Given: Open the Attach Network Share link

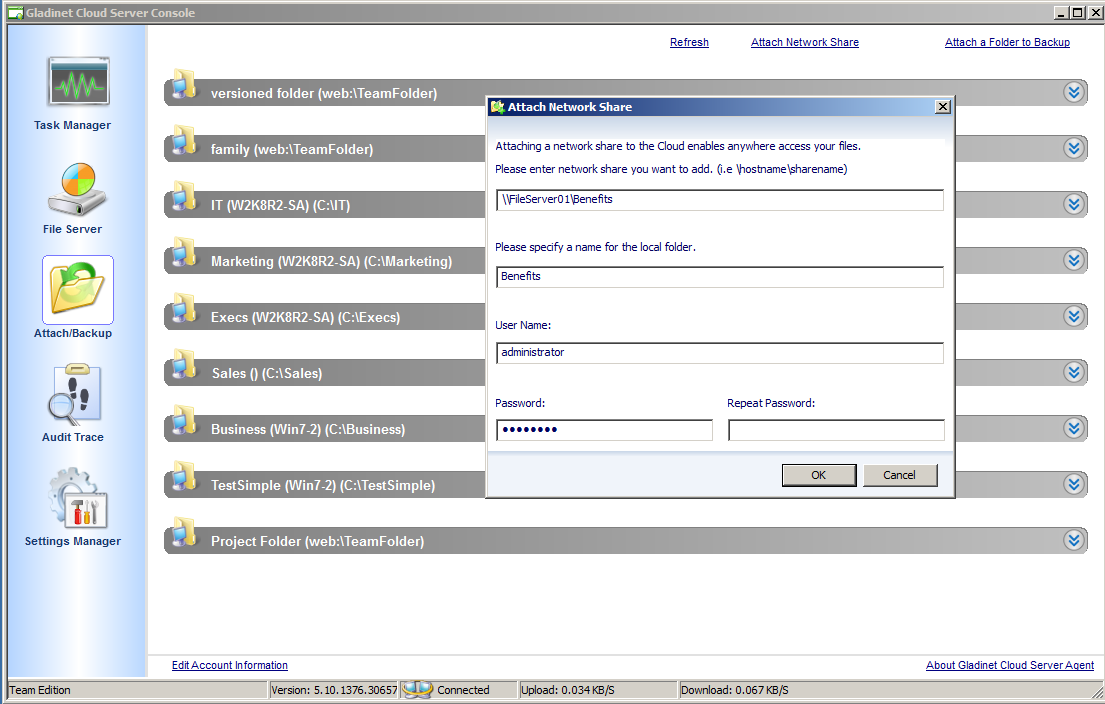Looking at the screenshot, I should 805,42.
